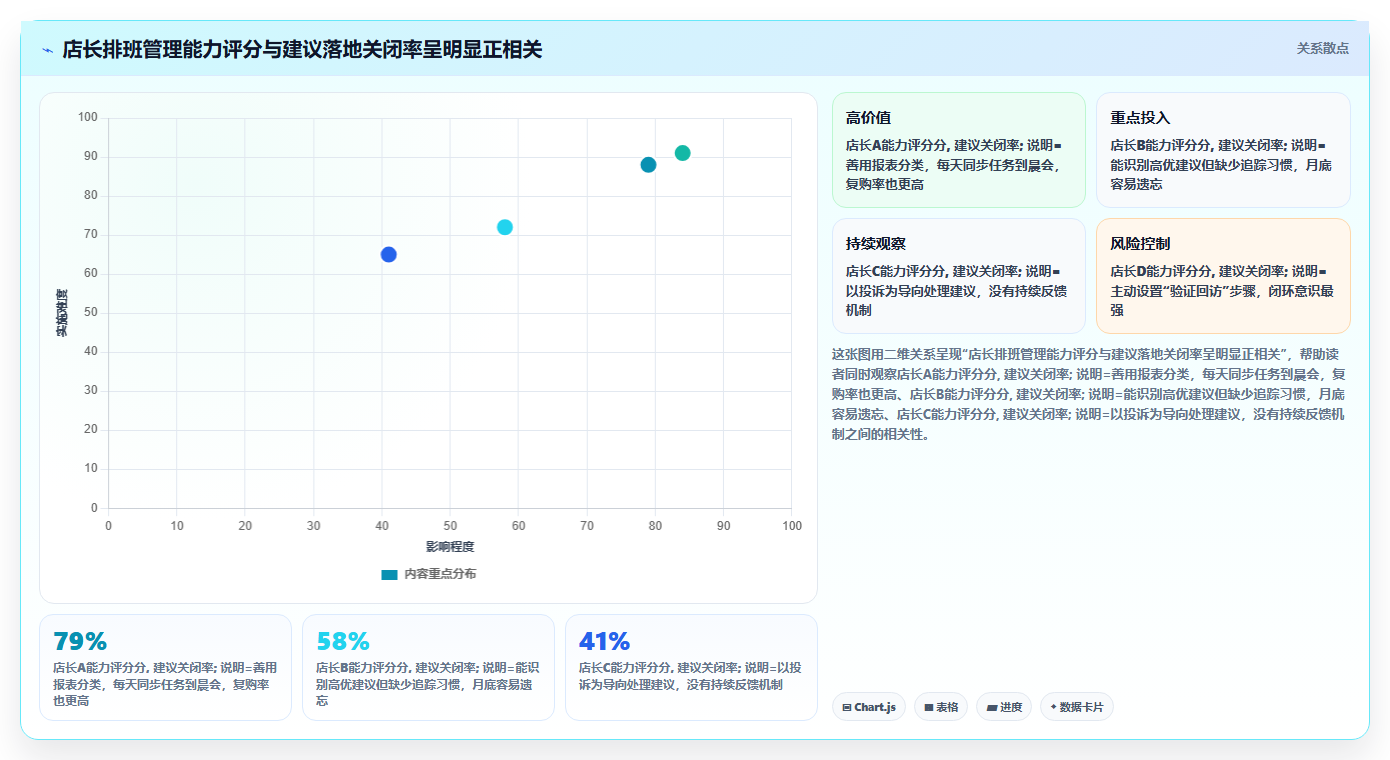
Task: Click x-axis tick label 100
Action: [792, 525]
